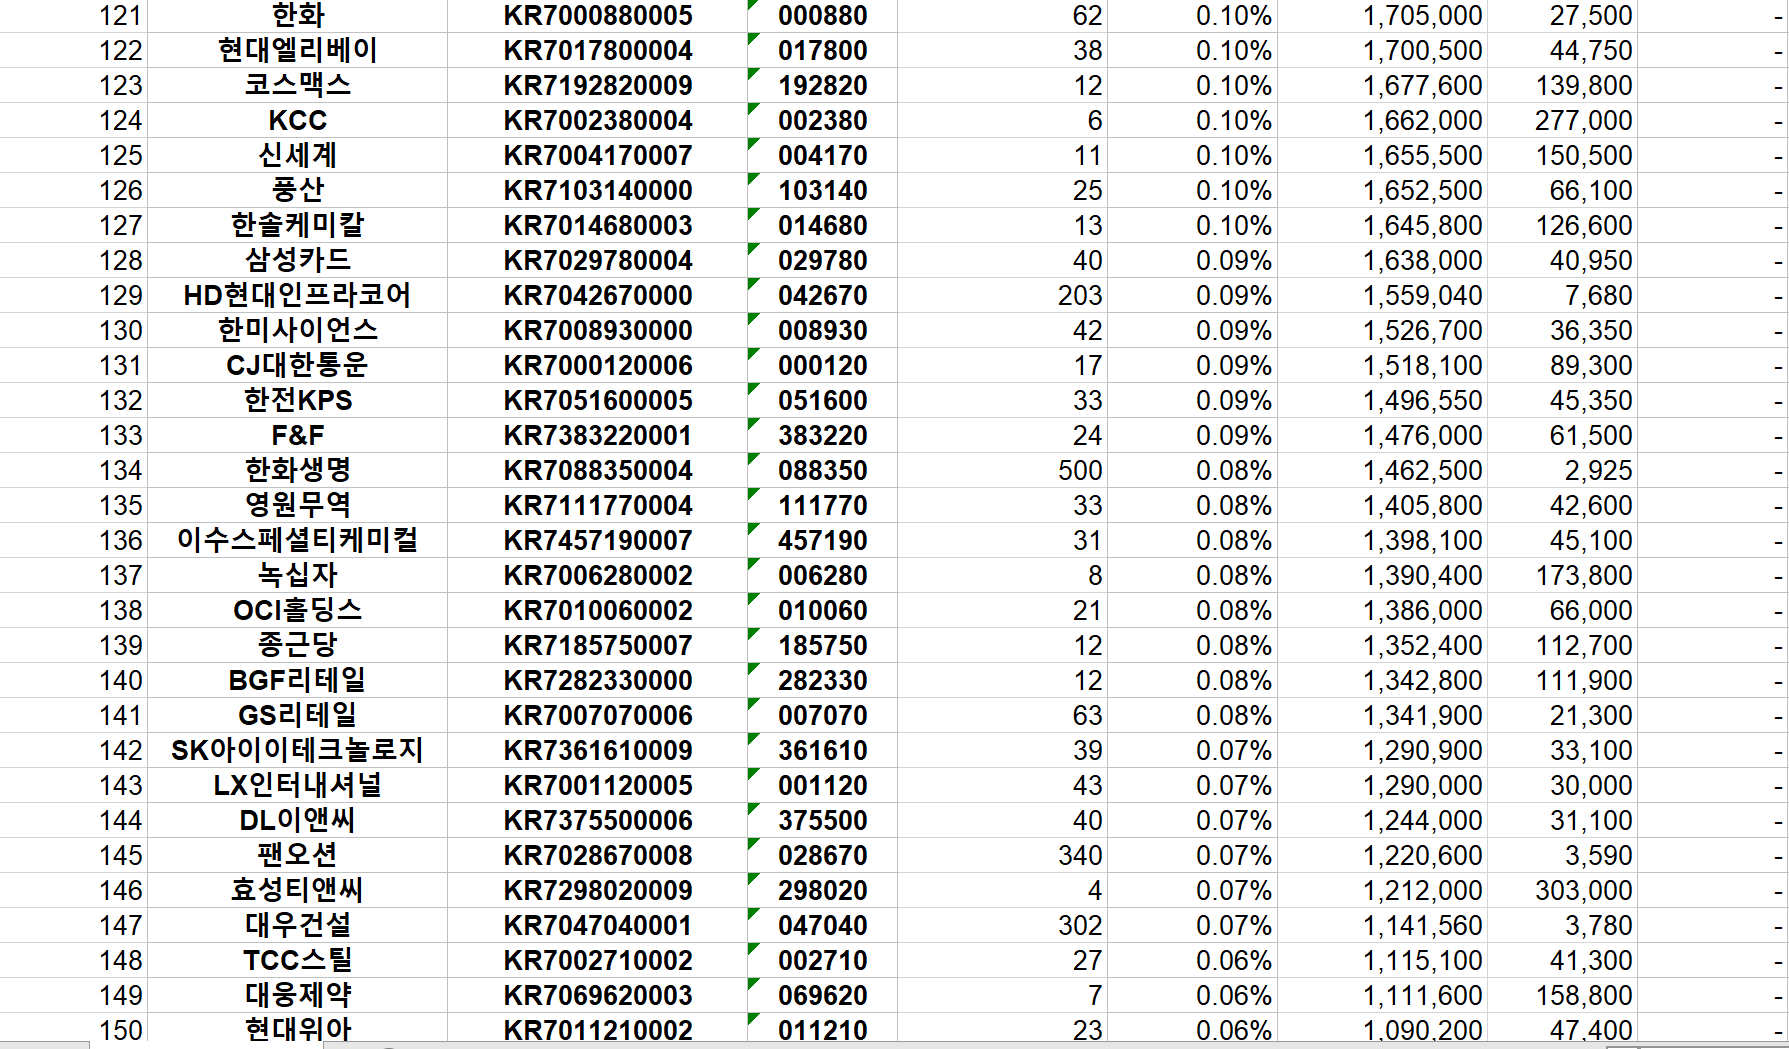Image resolution: width=1789 pixels, height=1049 pixels.
Task: Select SK아이이테크놀로지 cell
Action: pos(298,751)
